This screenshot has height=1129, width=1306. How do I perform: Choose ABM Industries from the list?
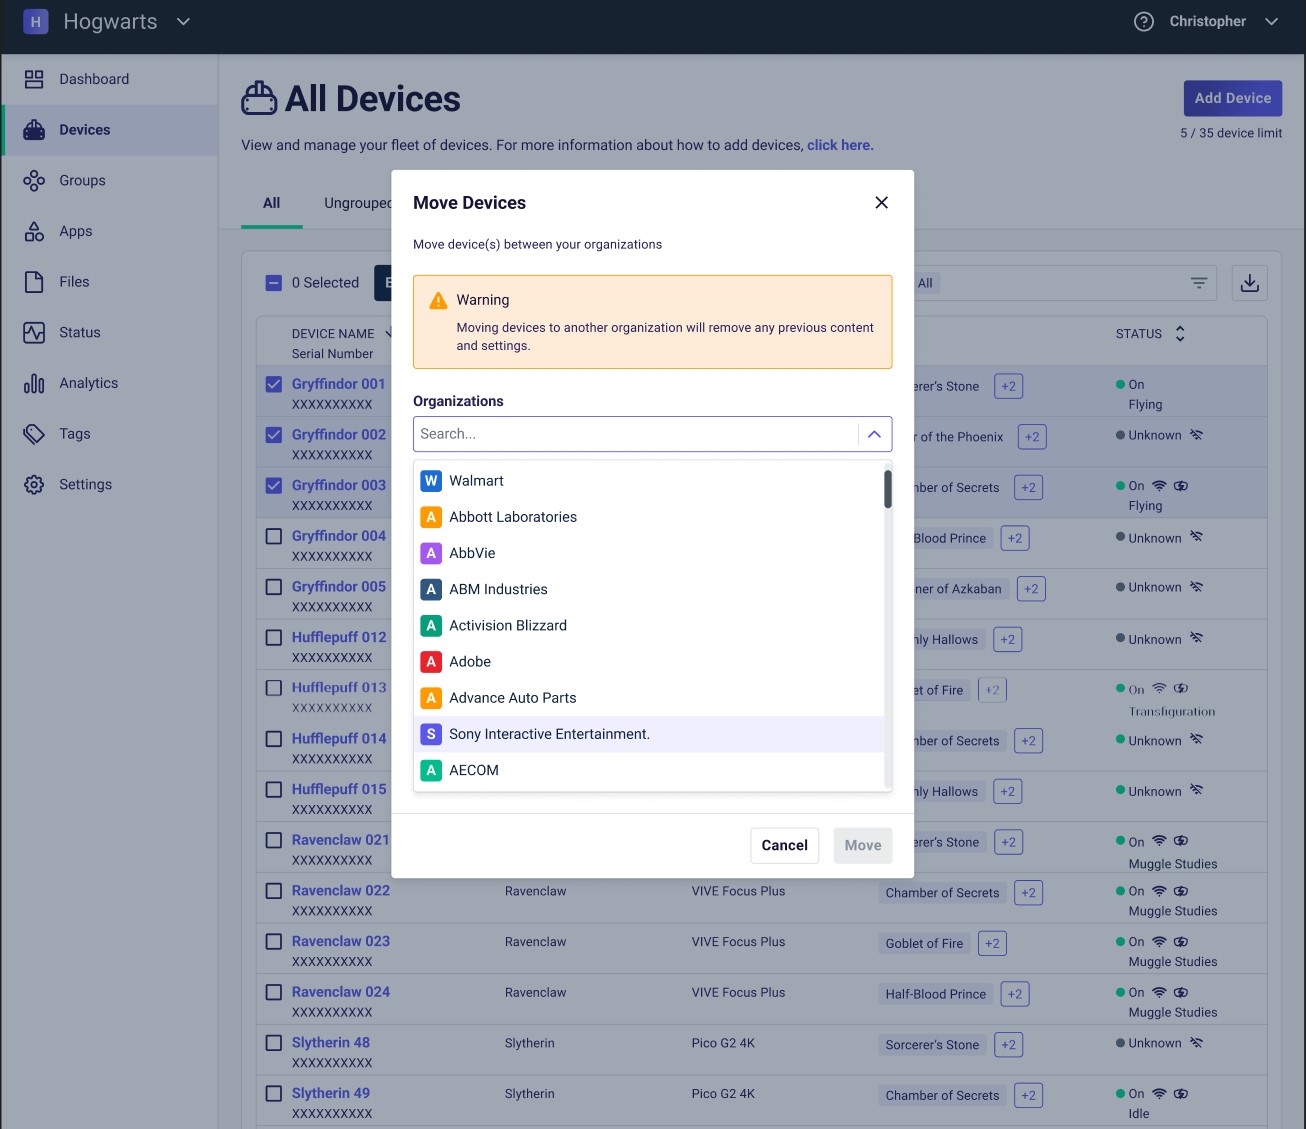[649, 589]
